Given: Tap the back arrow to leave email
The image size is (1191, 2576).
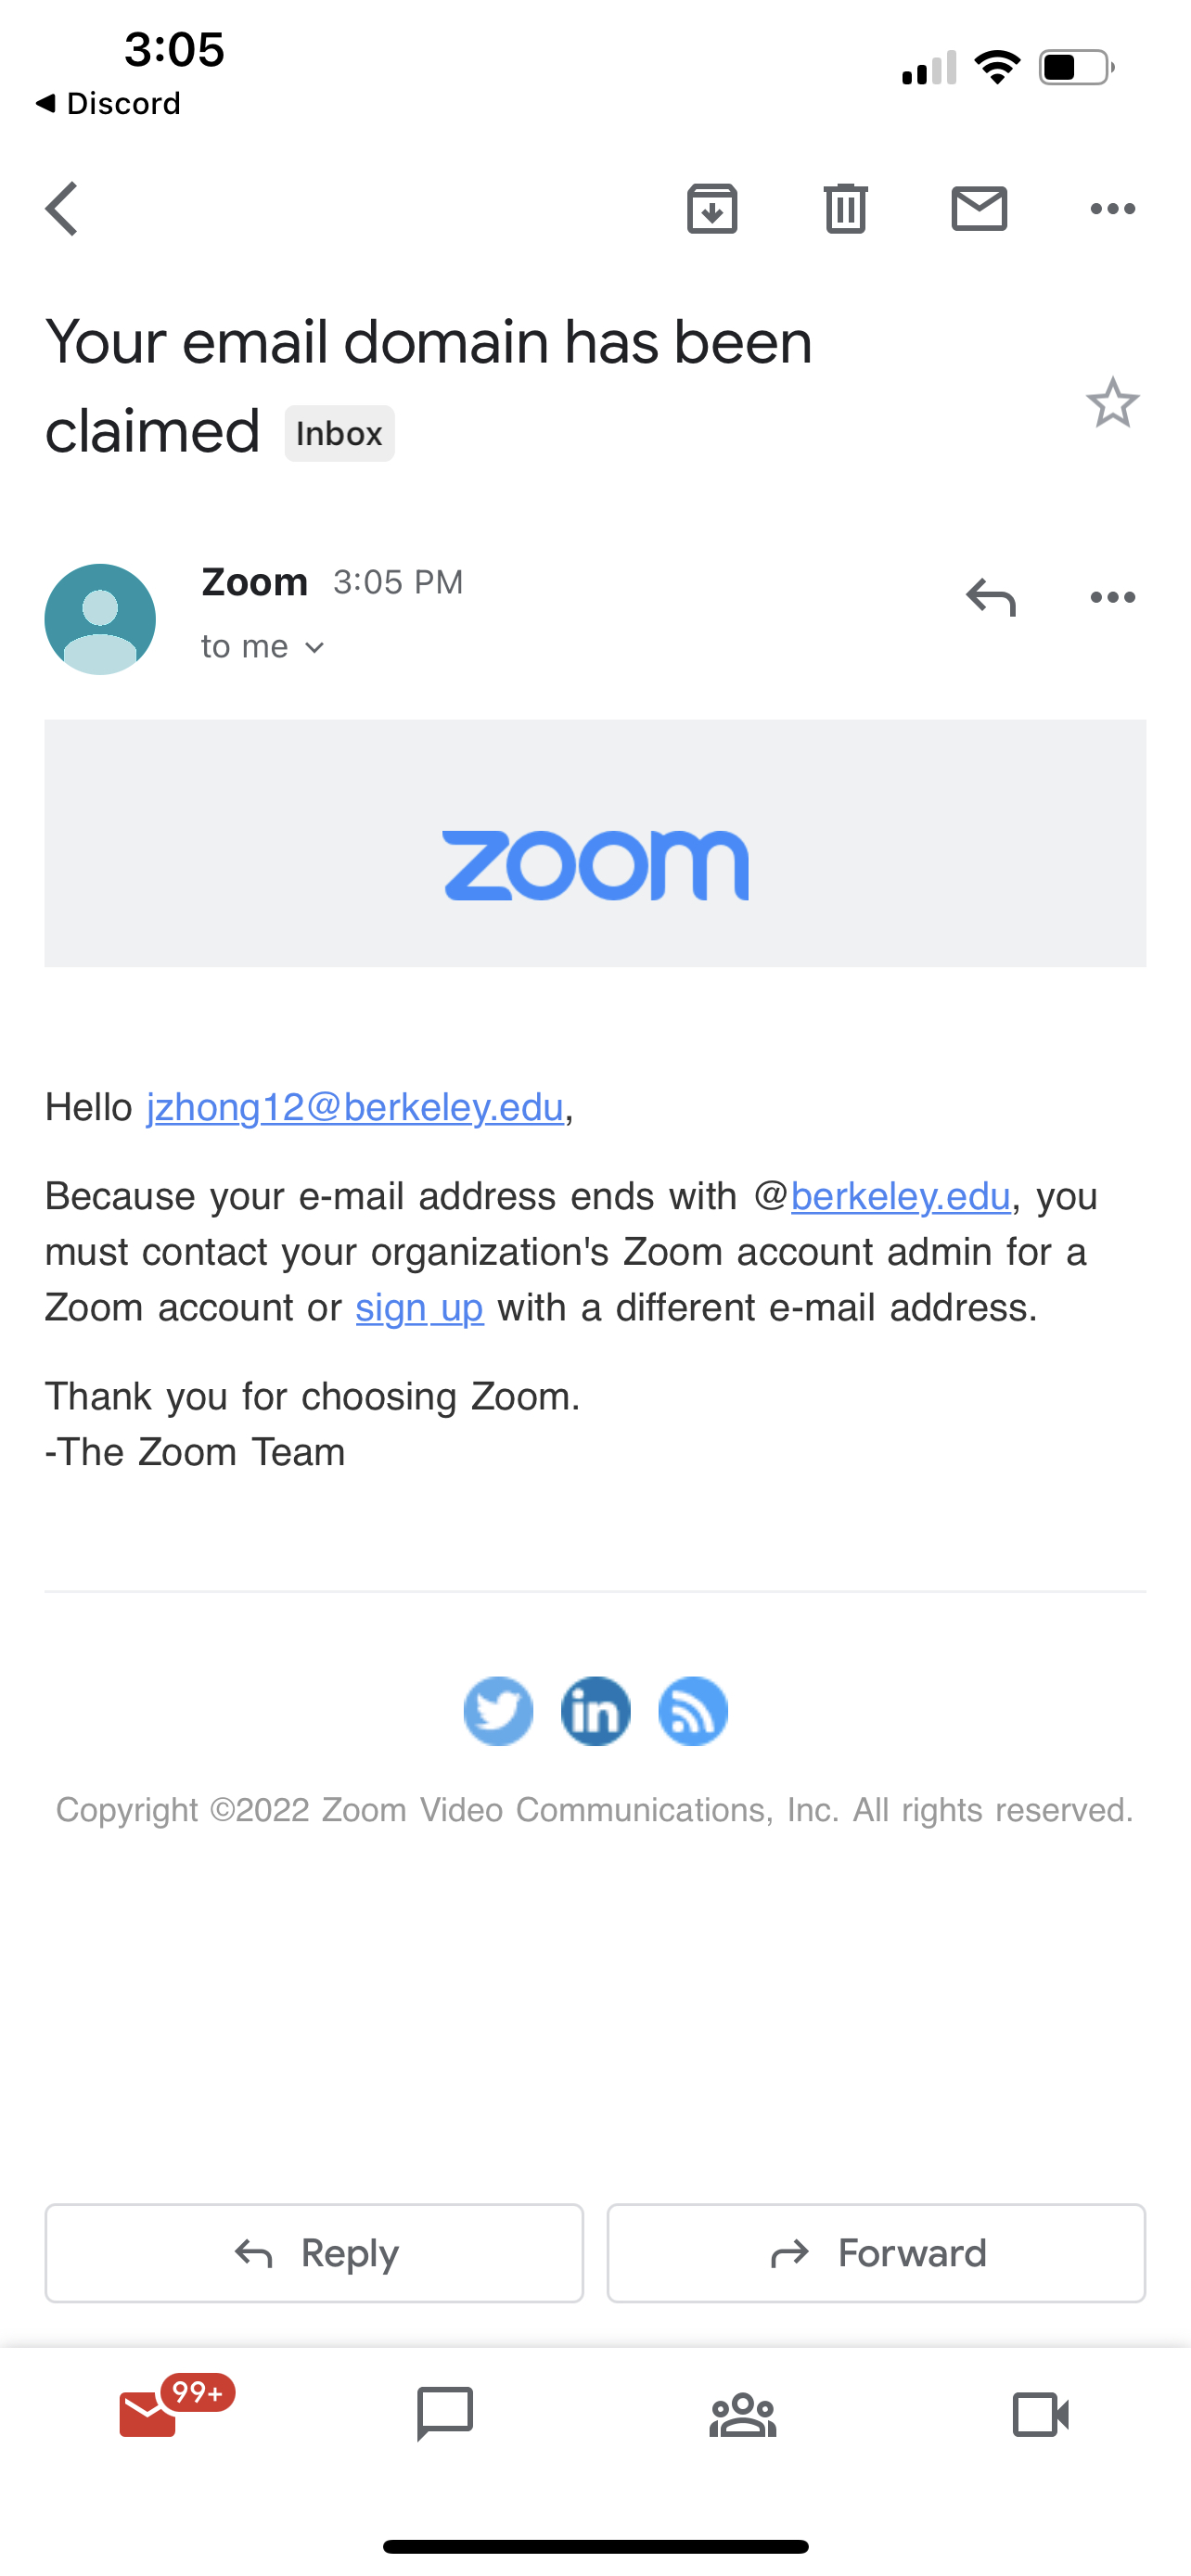Looking at the screenshot, I should tap(62, 209).
